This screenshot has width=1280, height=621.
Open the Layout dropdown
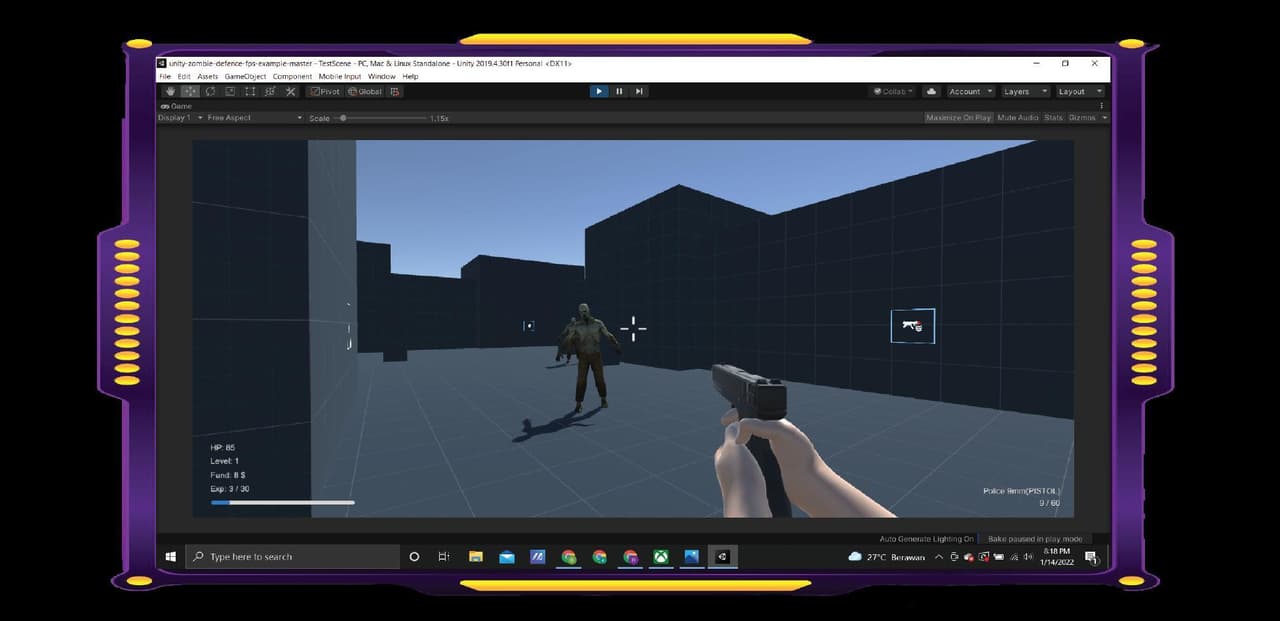tap(1080, 91)
